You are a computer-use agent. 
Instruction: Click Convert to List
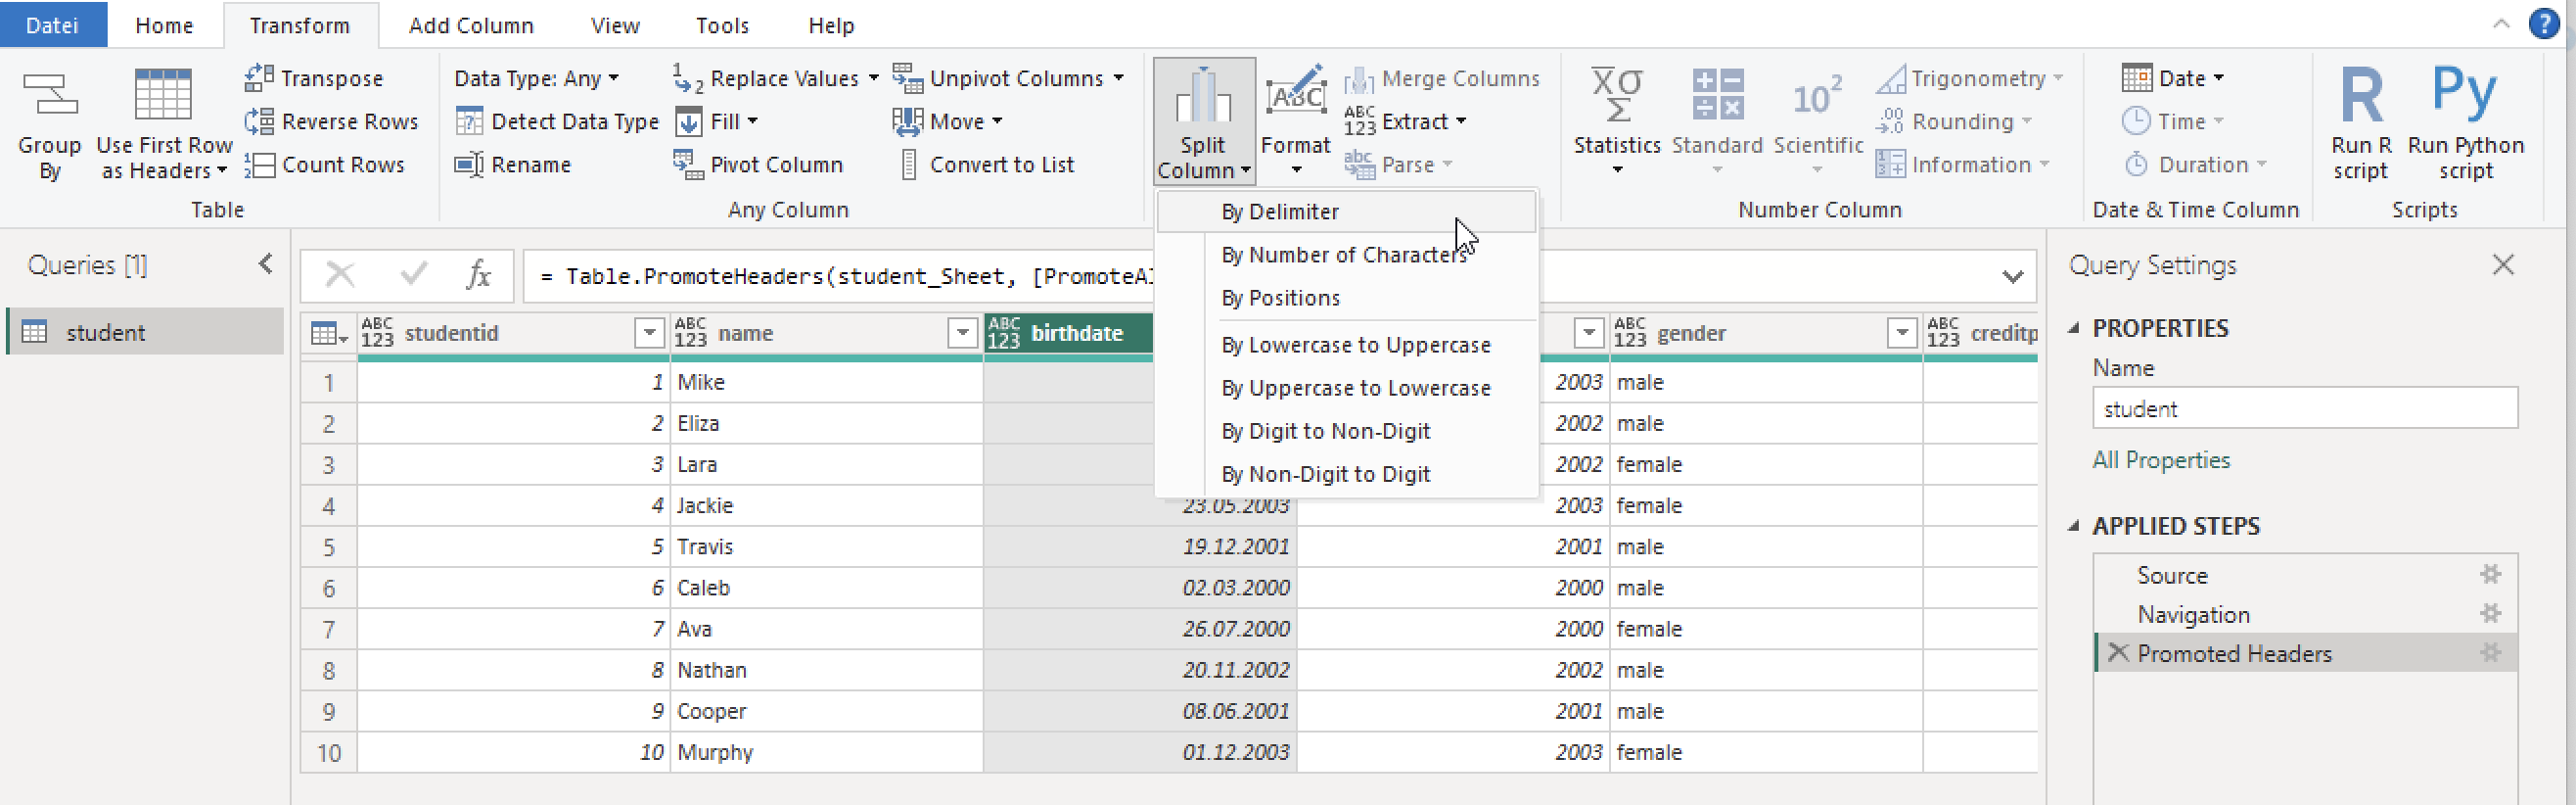988,164
